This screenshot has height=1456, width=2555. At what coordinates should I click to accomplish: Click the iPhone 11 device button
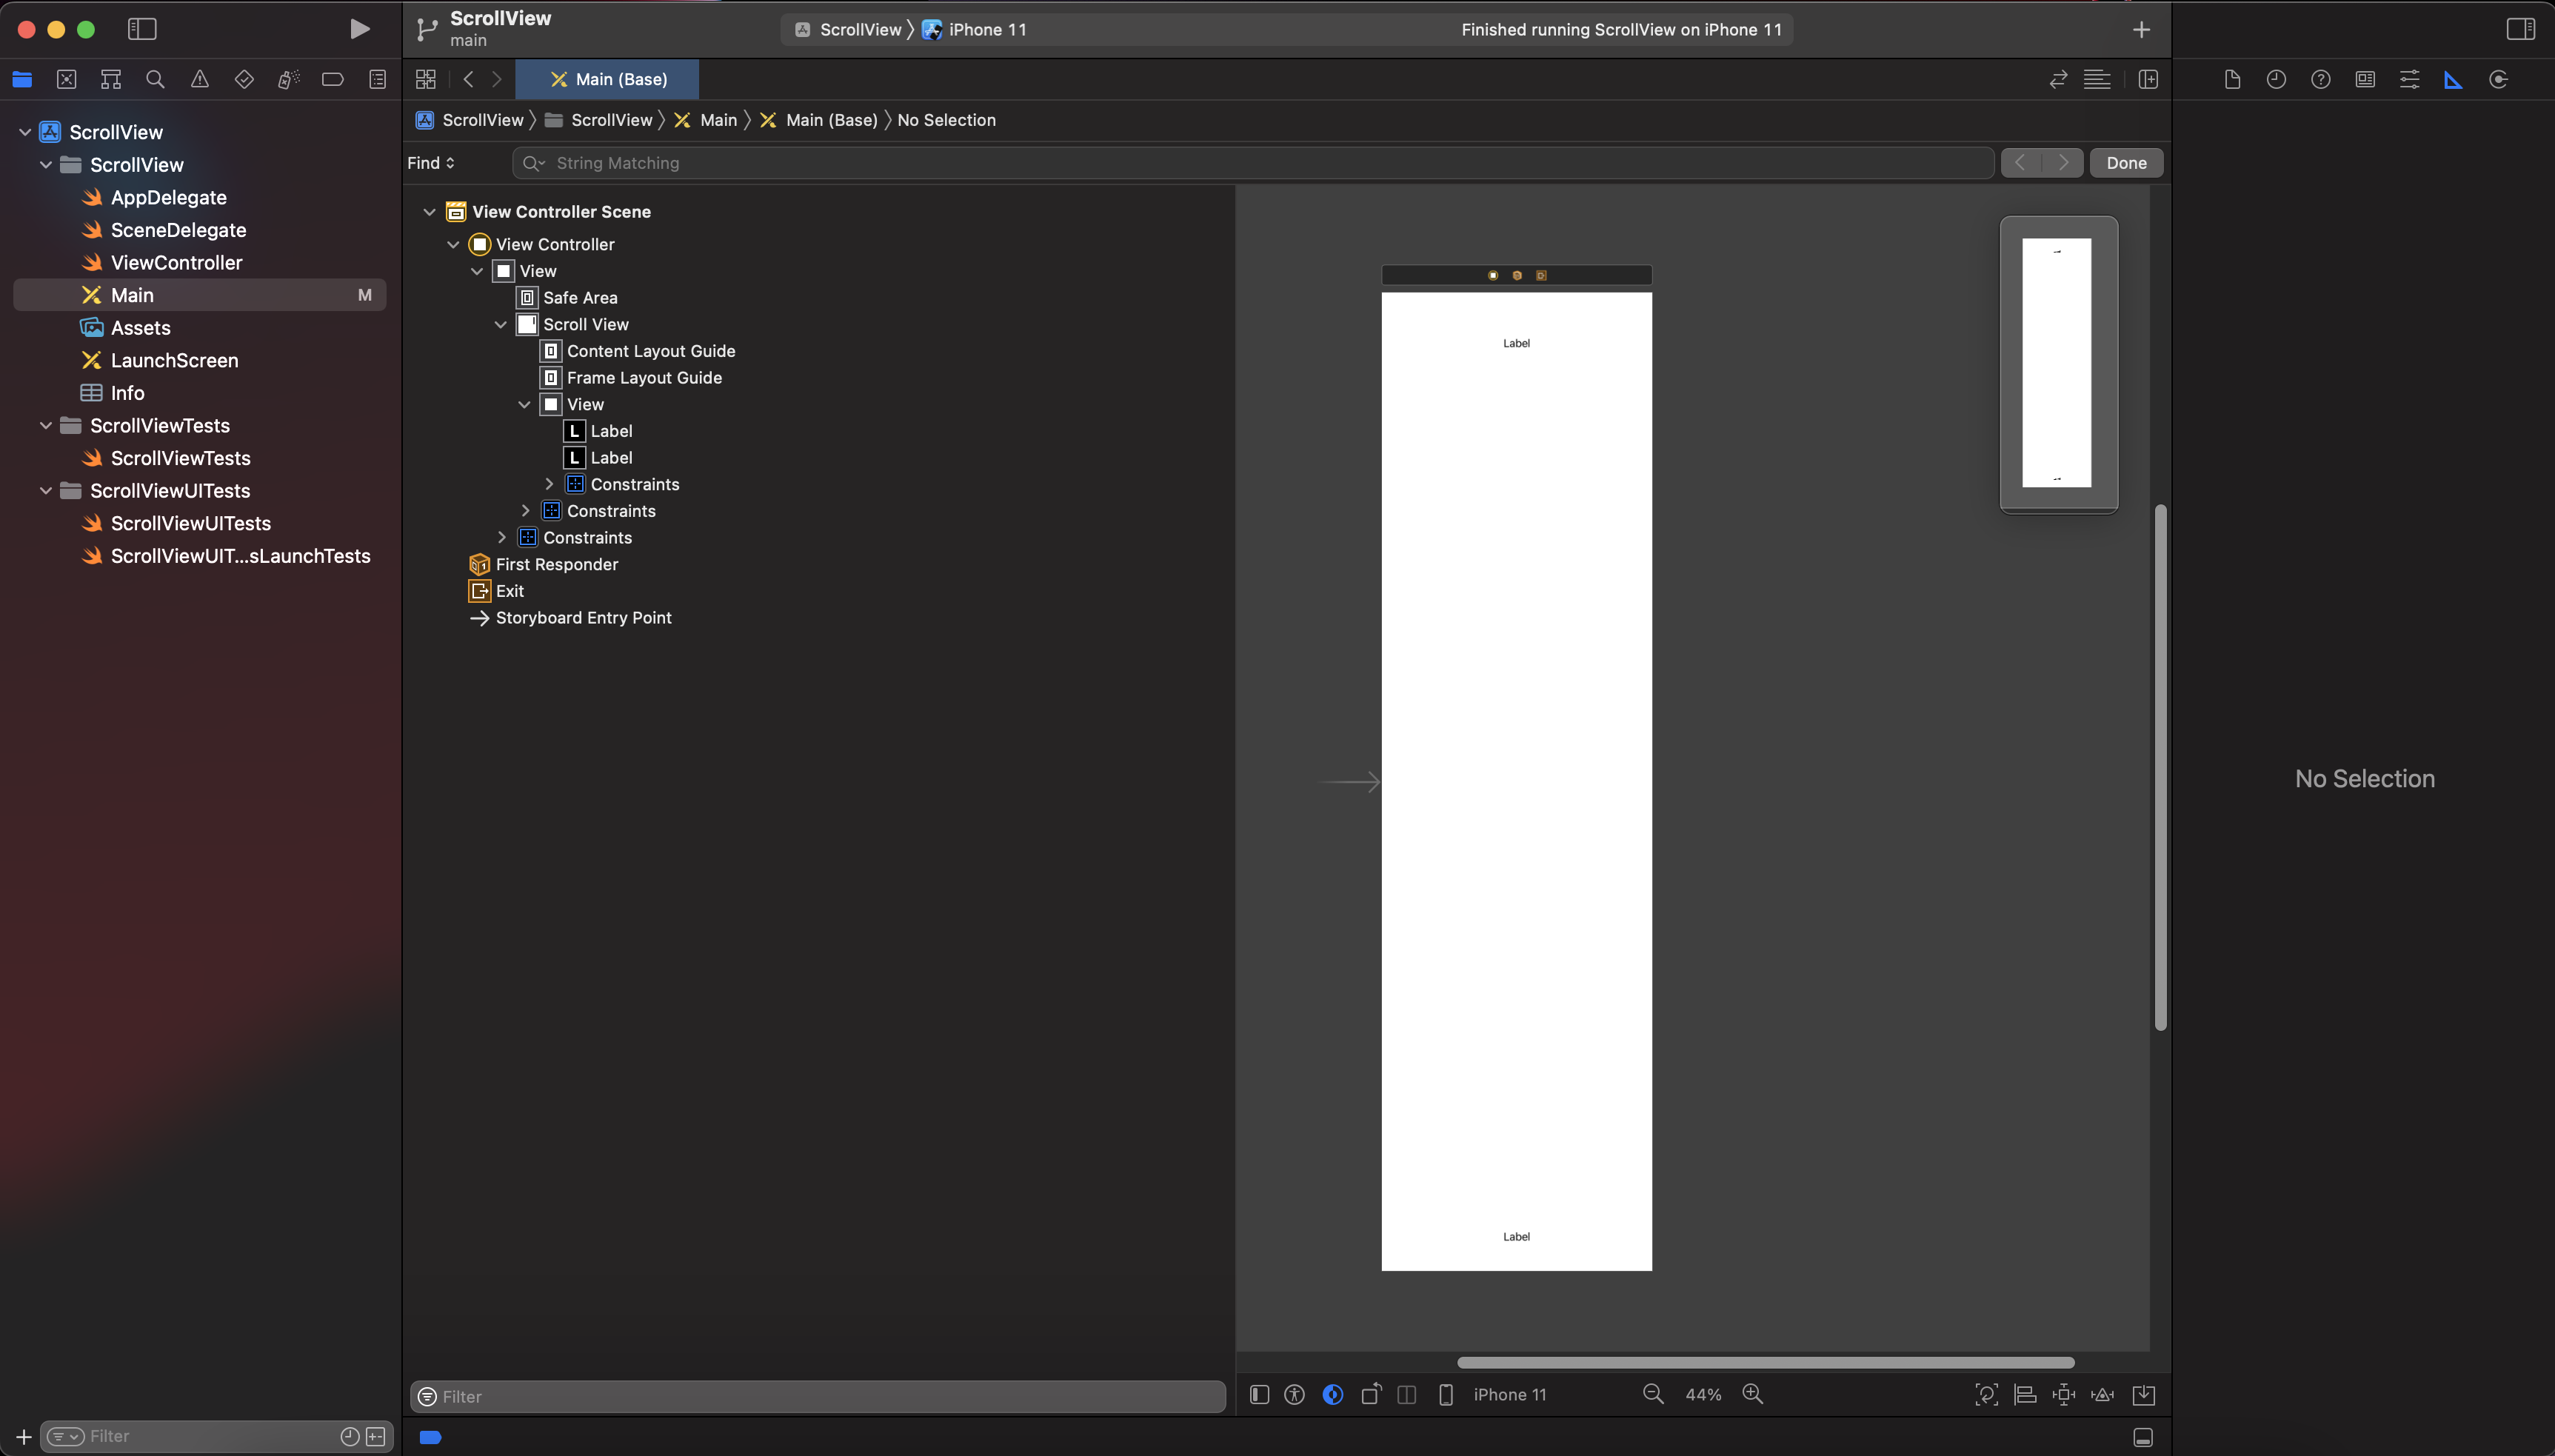pos(1509,1394)
